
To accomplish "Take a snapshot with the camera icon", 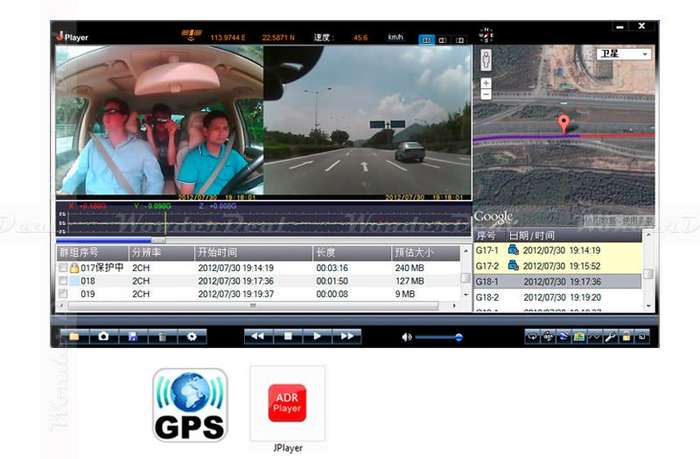I will [104, 336].
